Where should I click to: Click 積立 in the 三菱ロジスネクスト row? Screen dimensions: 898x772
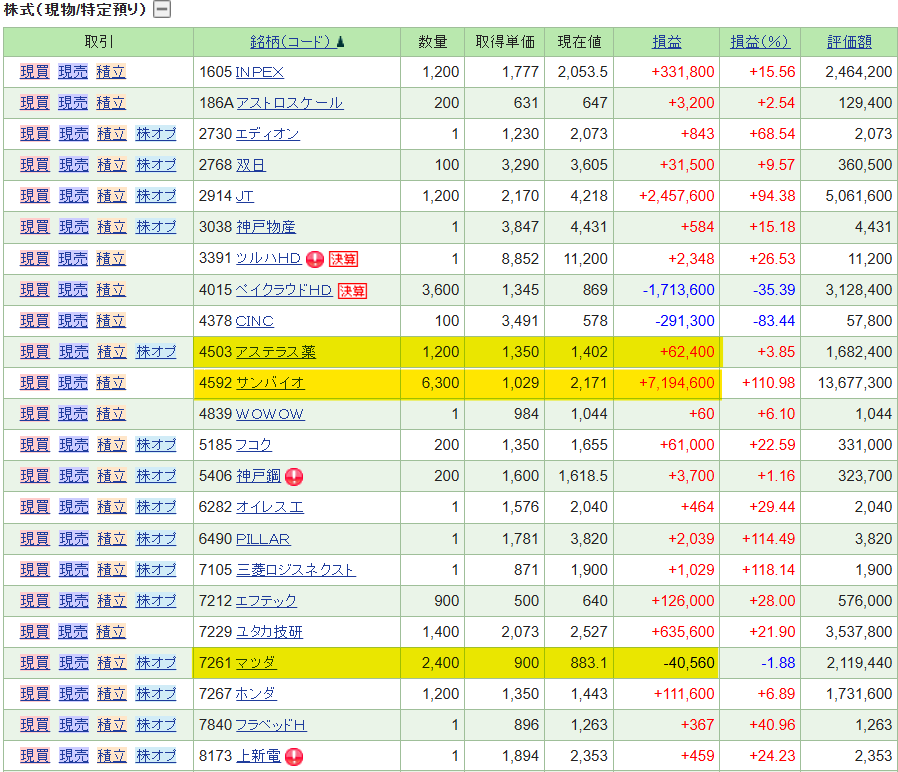click(x=112, y=570)
